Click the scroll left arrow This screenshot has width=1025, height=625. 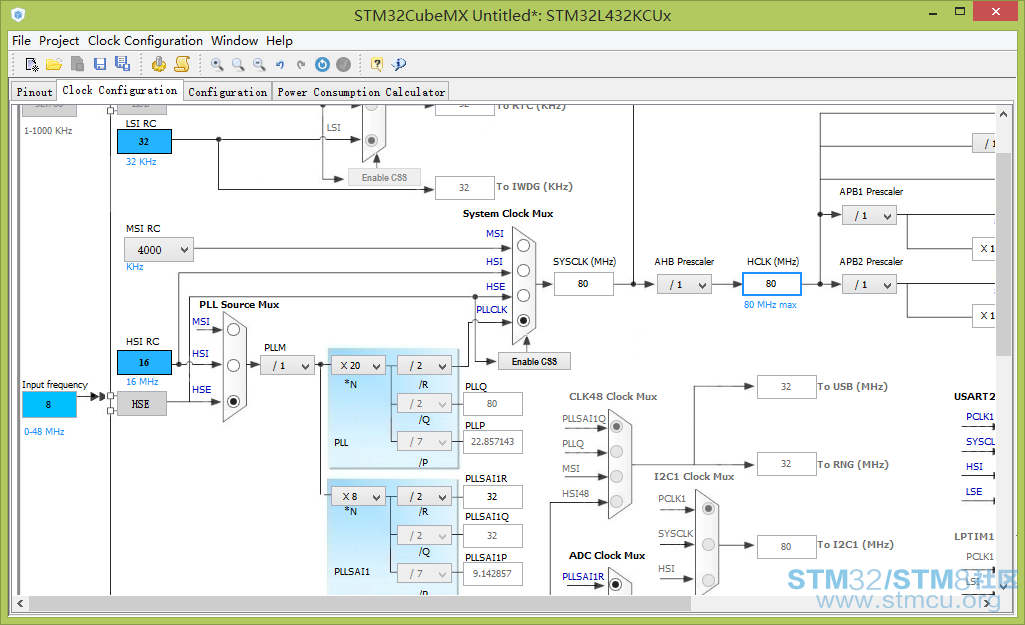pyautogui.click(x=20, y=603)
